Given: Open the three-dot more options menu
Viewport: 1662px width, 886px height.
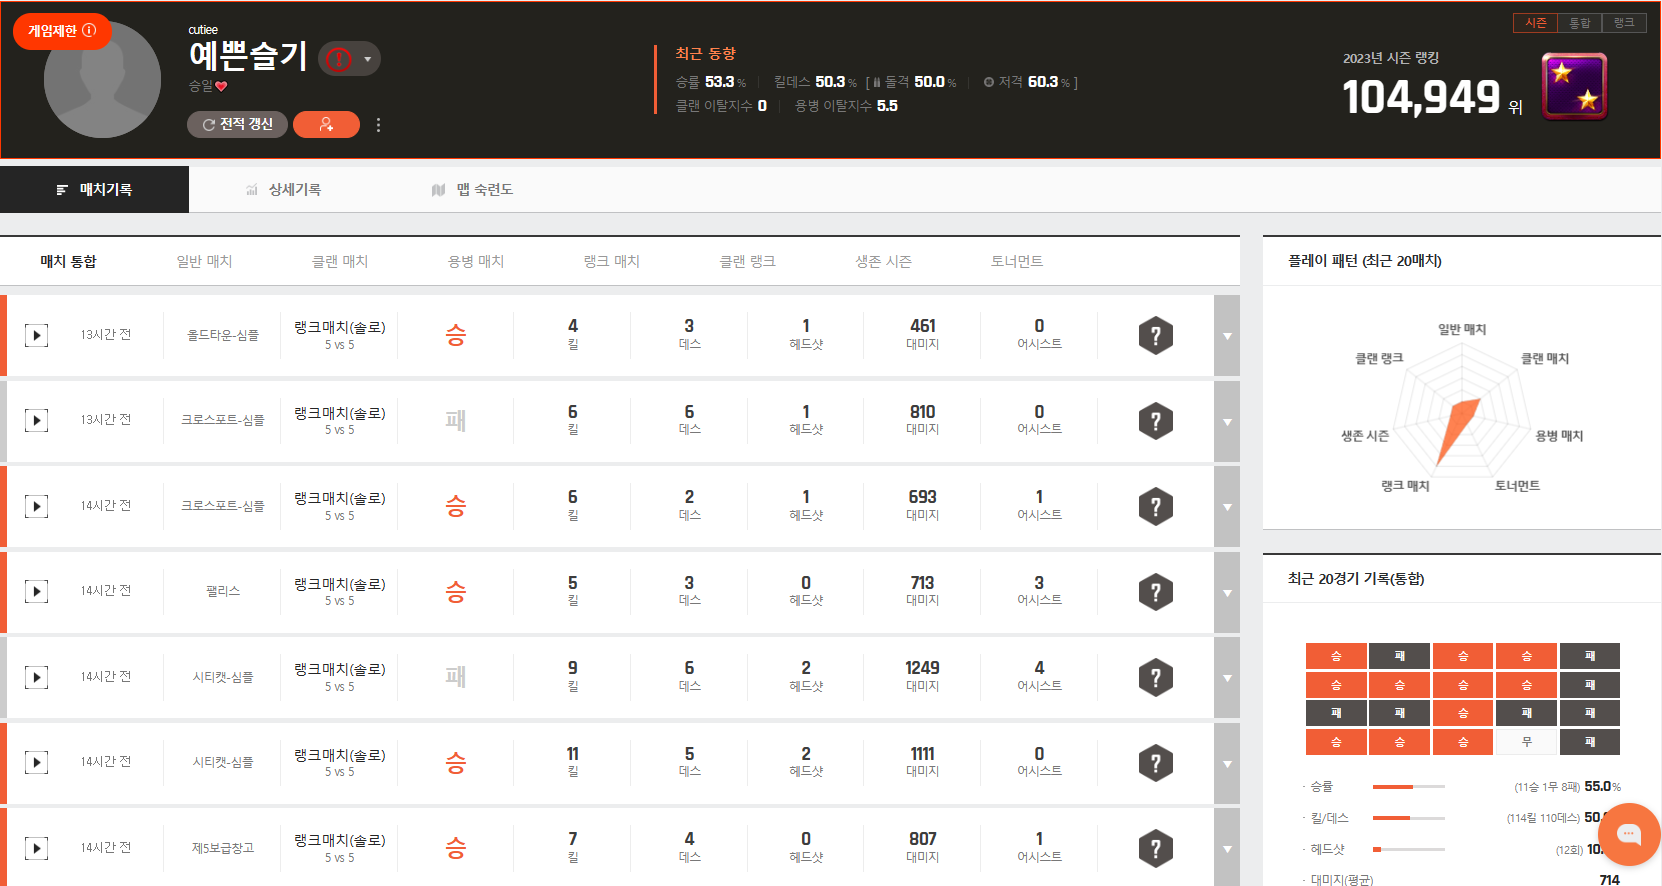Looking at the screenshot, I should point(378,125).
